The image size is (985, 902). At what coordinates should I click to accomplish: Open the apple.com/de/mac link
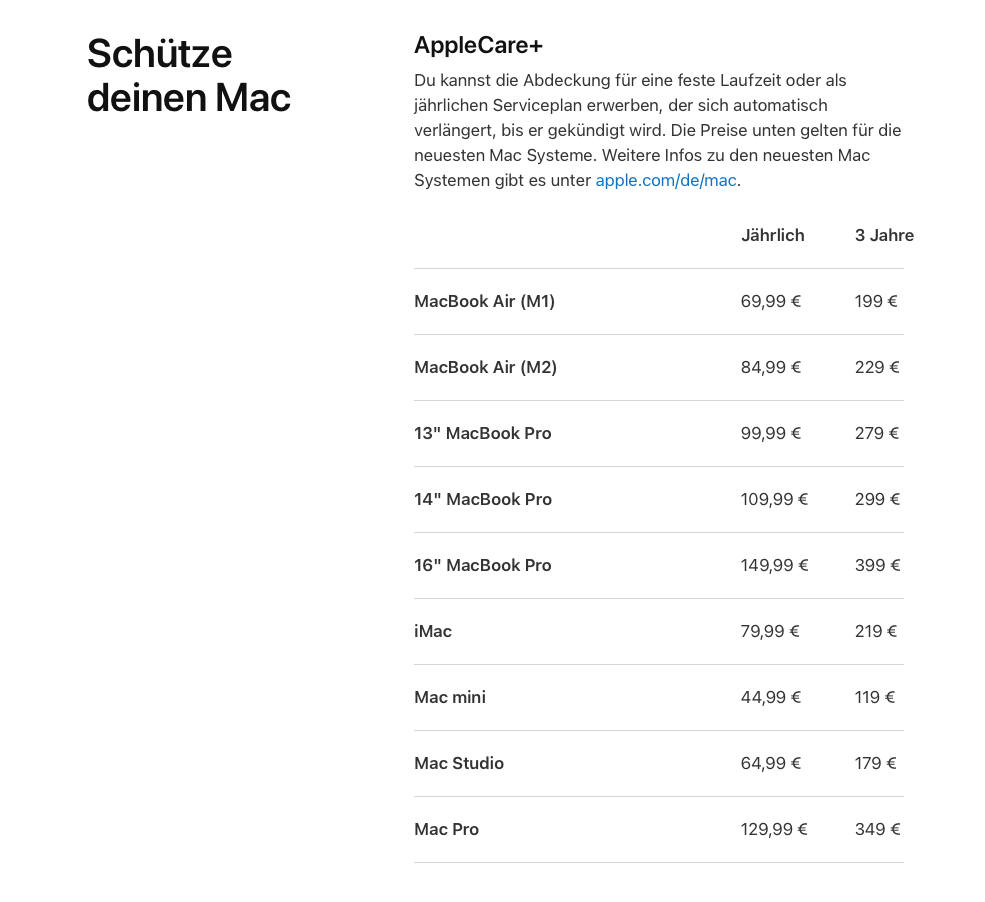click(x=665, y=181)
